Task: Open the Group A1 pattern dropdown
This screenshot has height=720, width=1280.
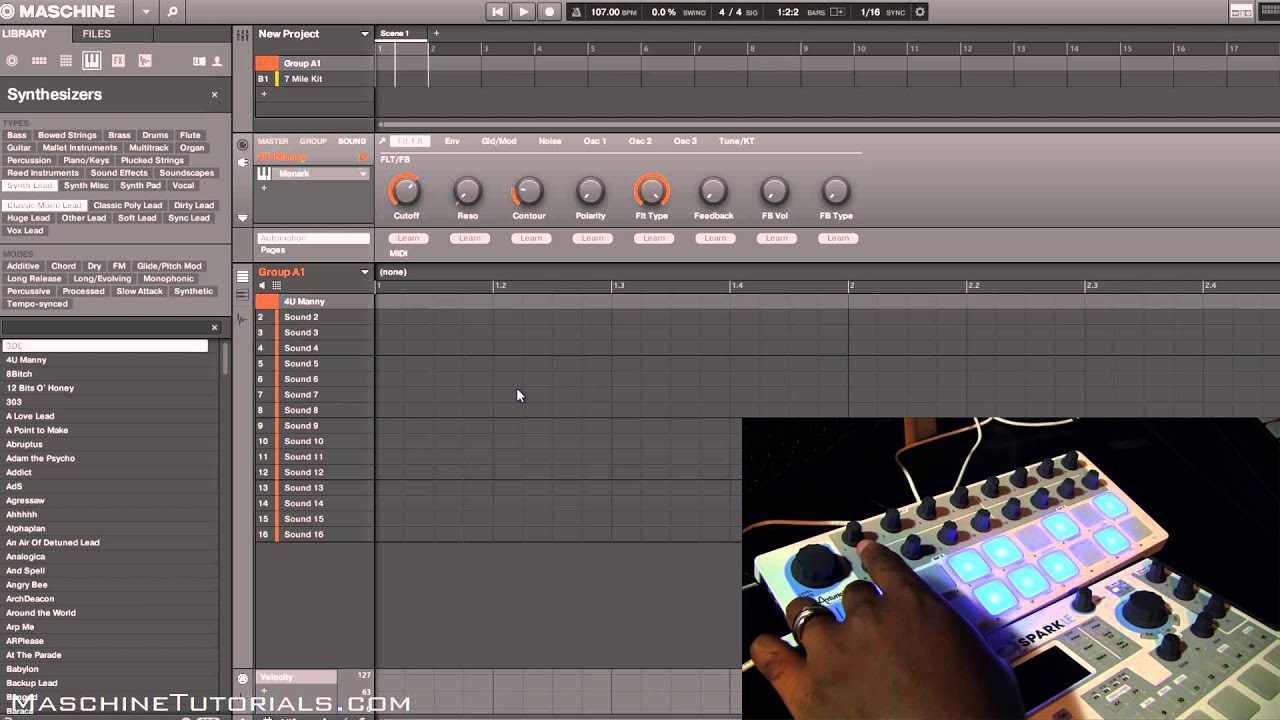Action: [x=364, y=272]
